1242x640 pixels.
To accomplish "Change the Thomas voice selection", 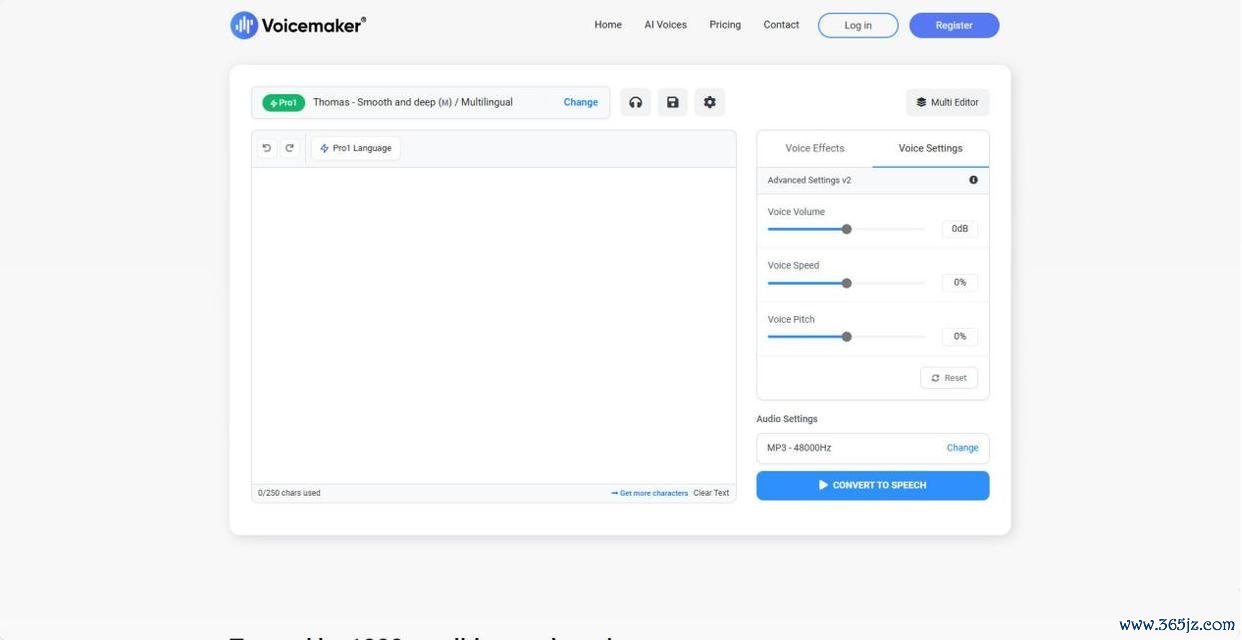I will [x=580, y=102].
